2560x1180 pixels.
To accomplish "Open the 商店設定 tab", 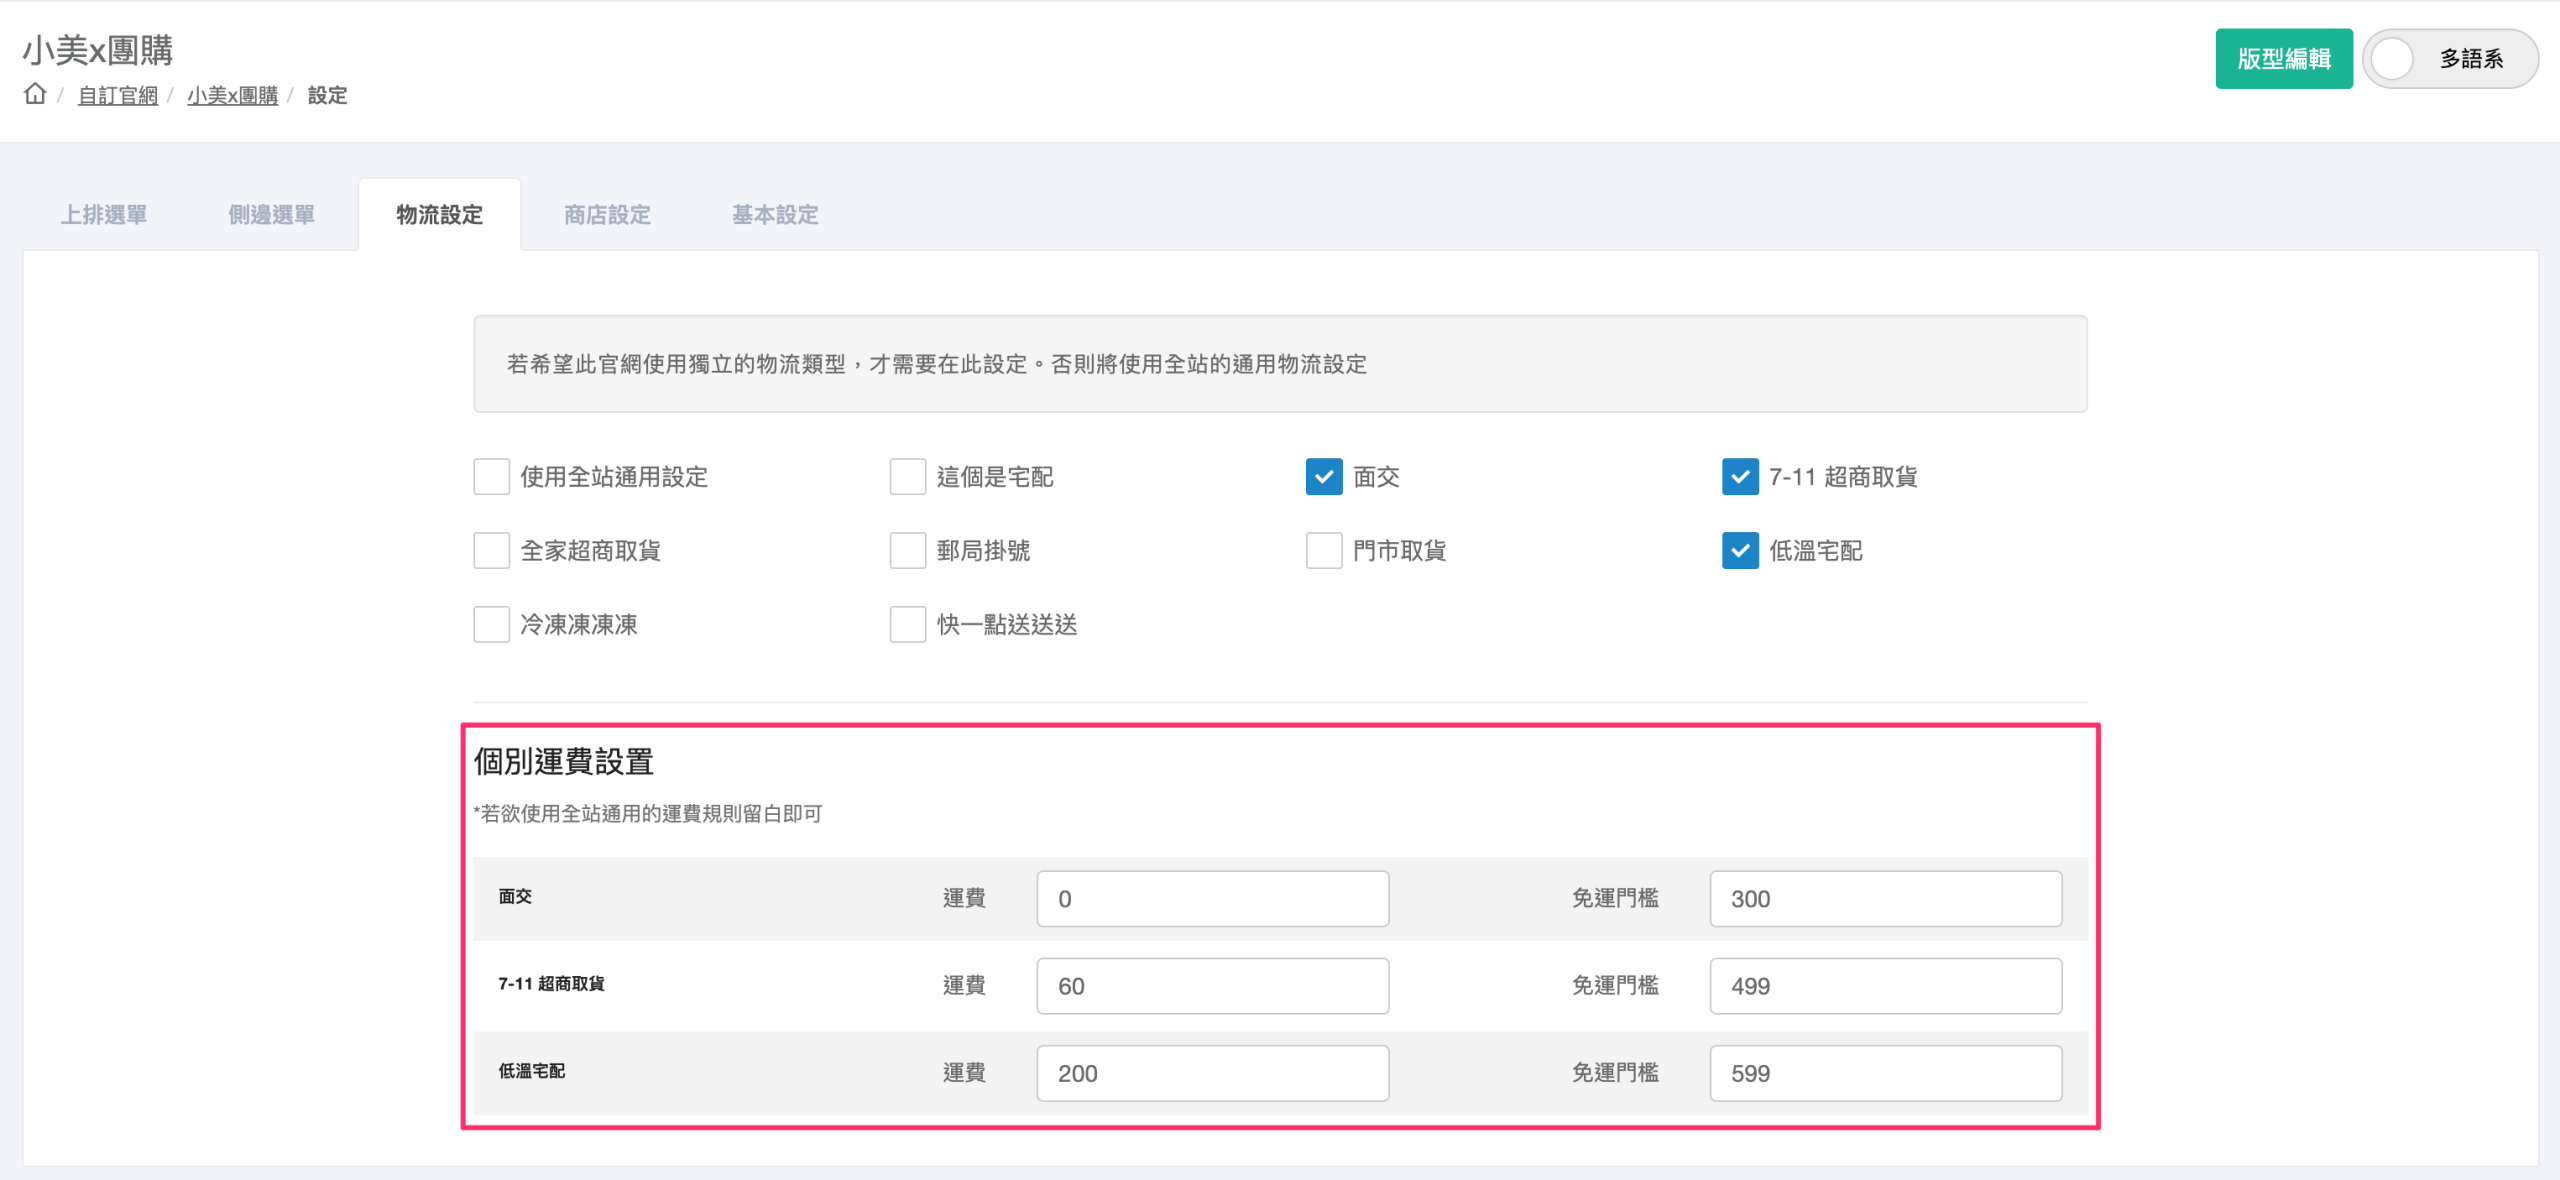I will click(607, 215).
